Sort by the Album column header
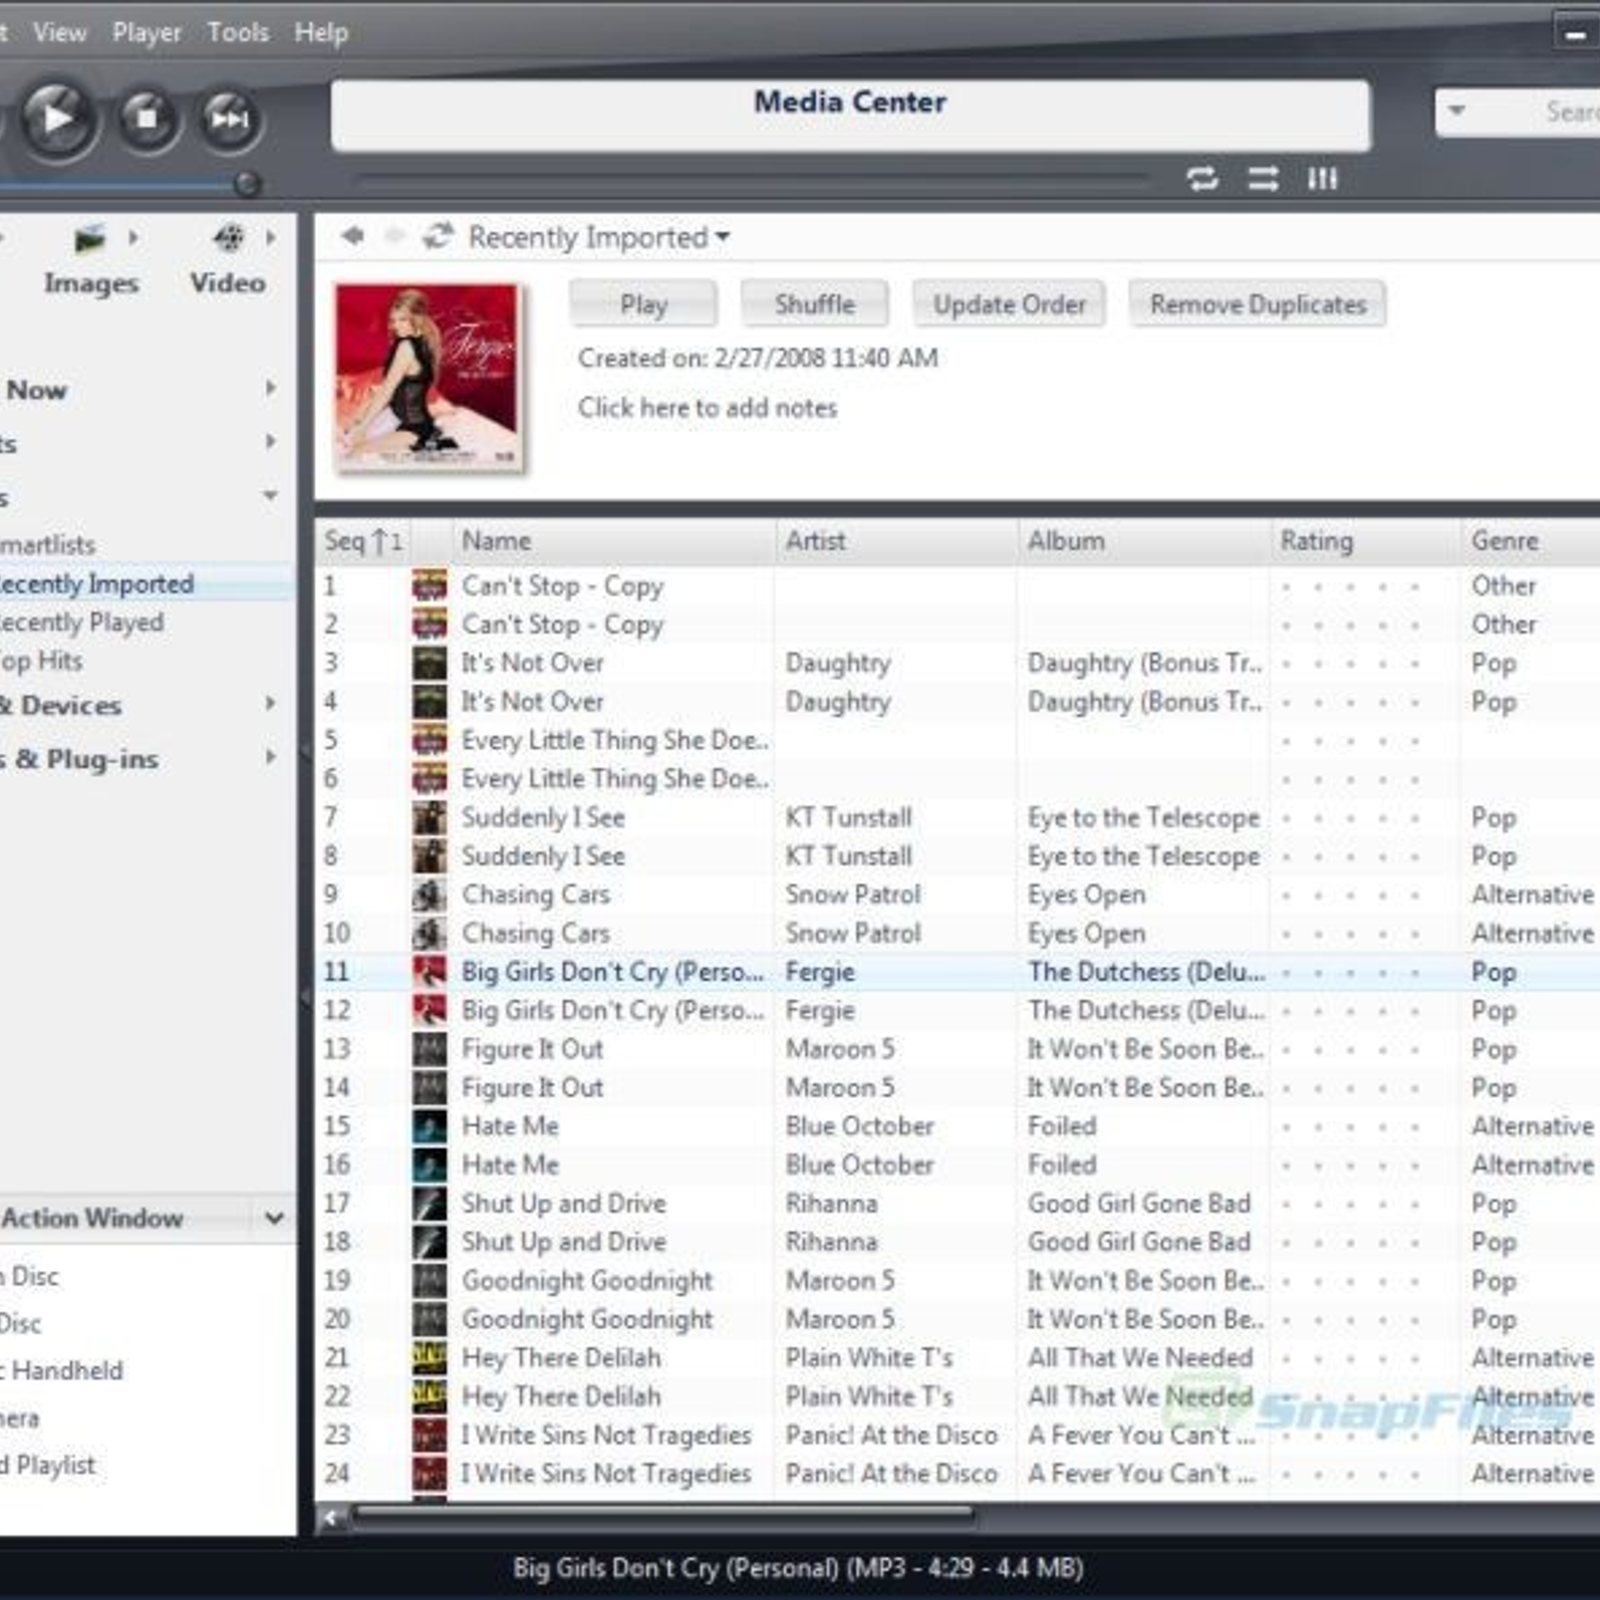This screenshot has width=1600, height=1600. [1144, 541]
